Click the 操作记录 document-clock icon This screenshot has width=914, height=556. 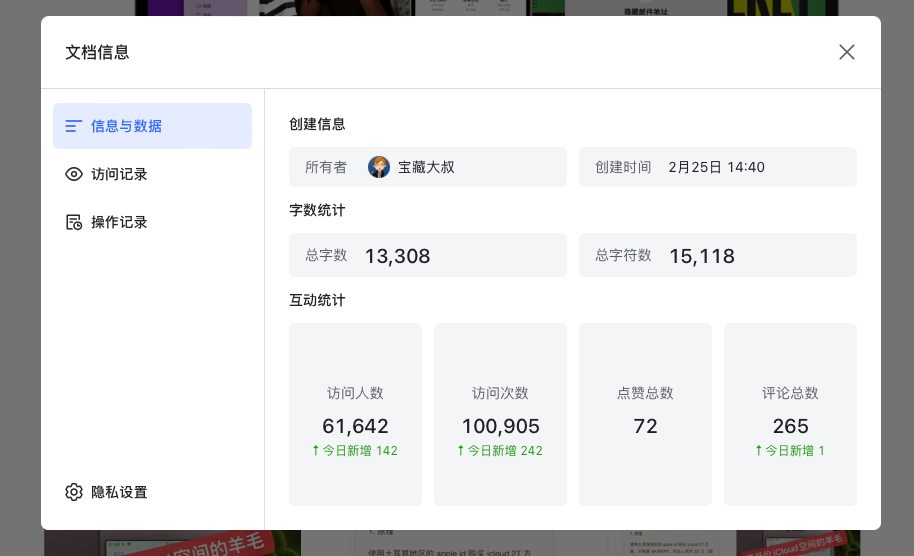(74, 222)
